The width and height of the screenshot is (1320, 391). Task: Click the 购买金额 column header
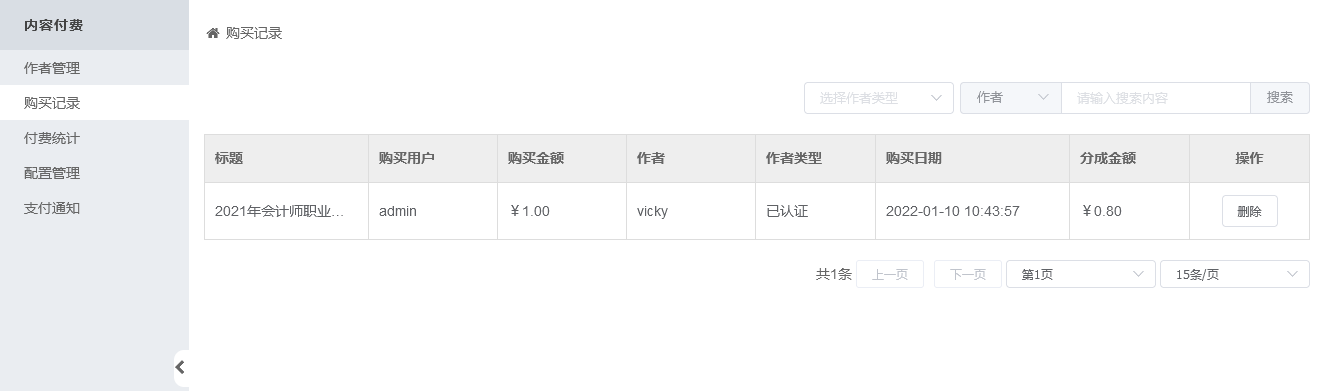pos(536,158)
